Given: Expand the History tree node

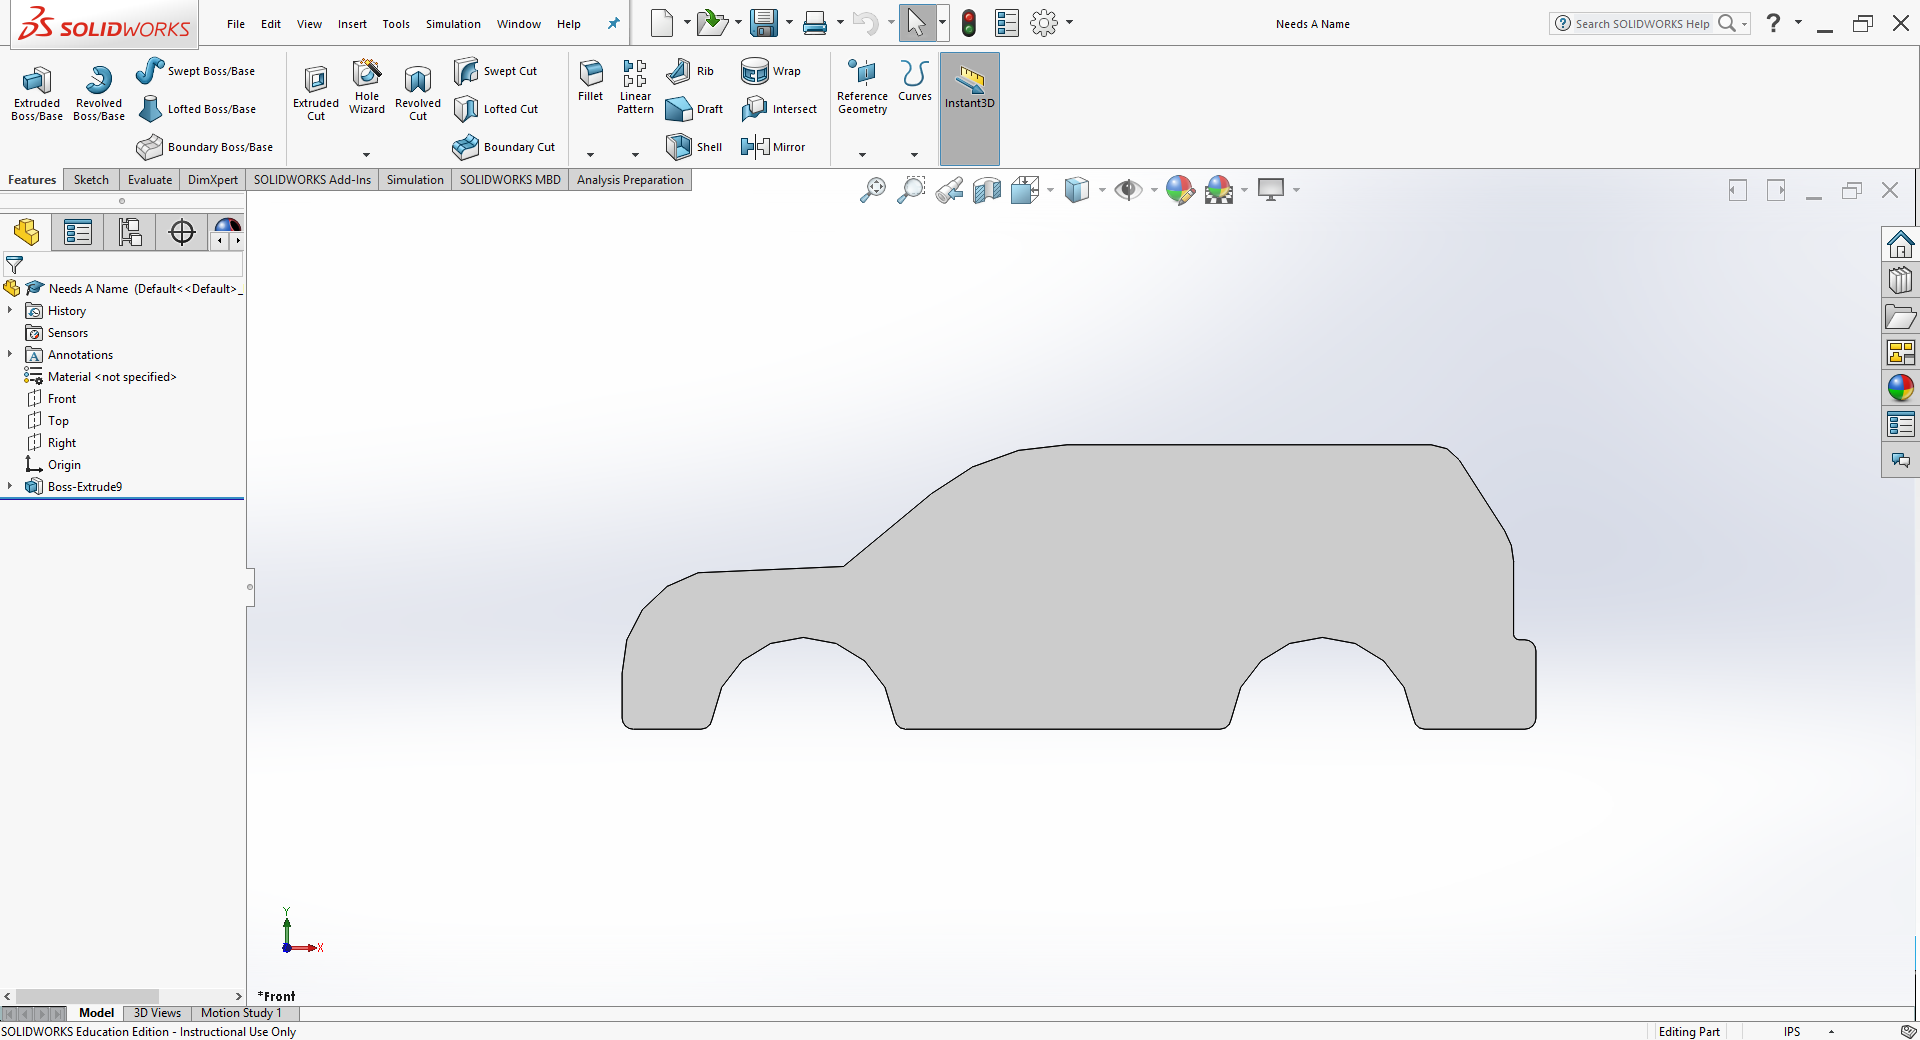Looking at the screenshot, I should pyautogui.click(x=10, y=311).
